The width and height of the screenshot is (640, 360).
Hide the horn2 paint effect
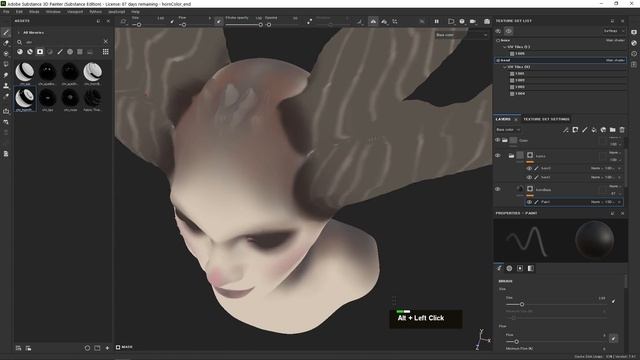click(x=529, y=168)
